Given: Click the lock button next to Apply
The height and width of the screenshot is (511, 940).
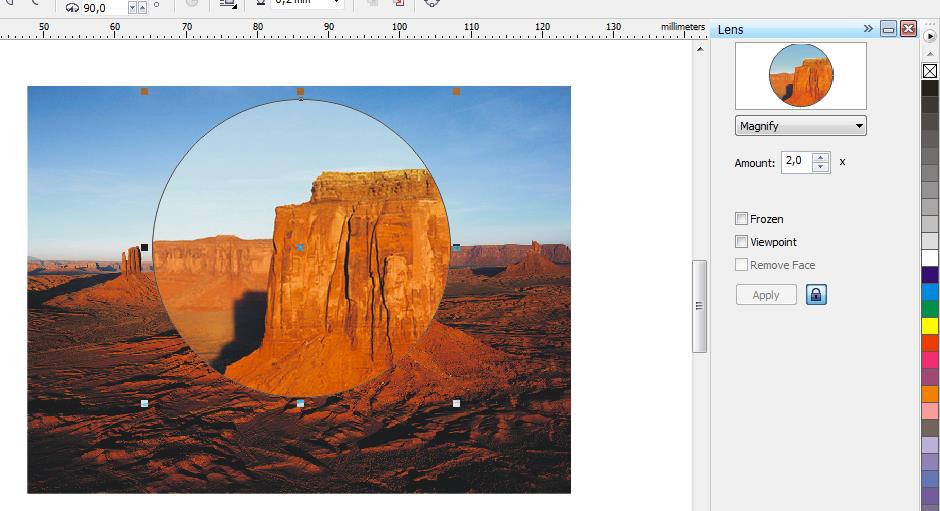Looking at the screenshot, I should (817, 294).
